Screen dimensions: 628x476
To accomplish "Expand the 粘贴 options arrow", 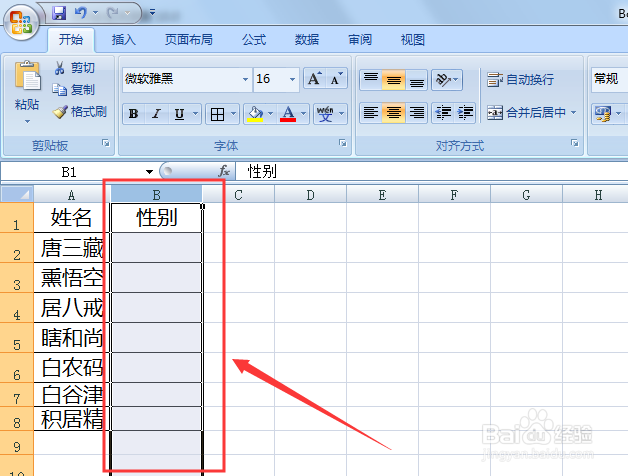I will pyautogui.click(x=27, y=121).
